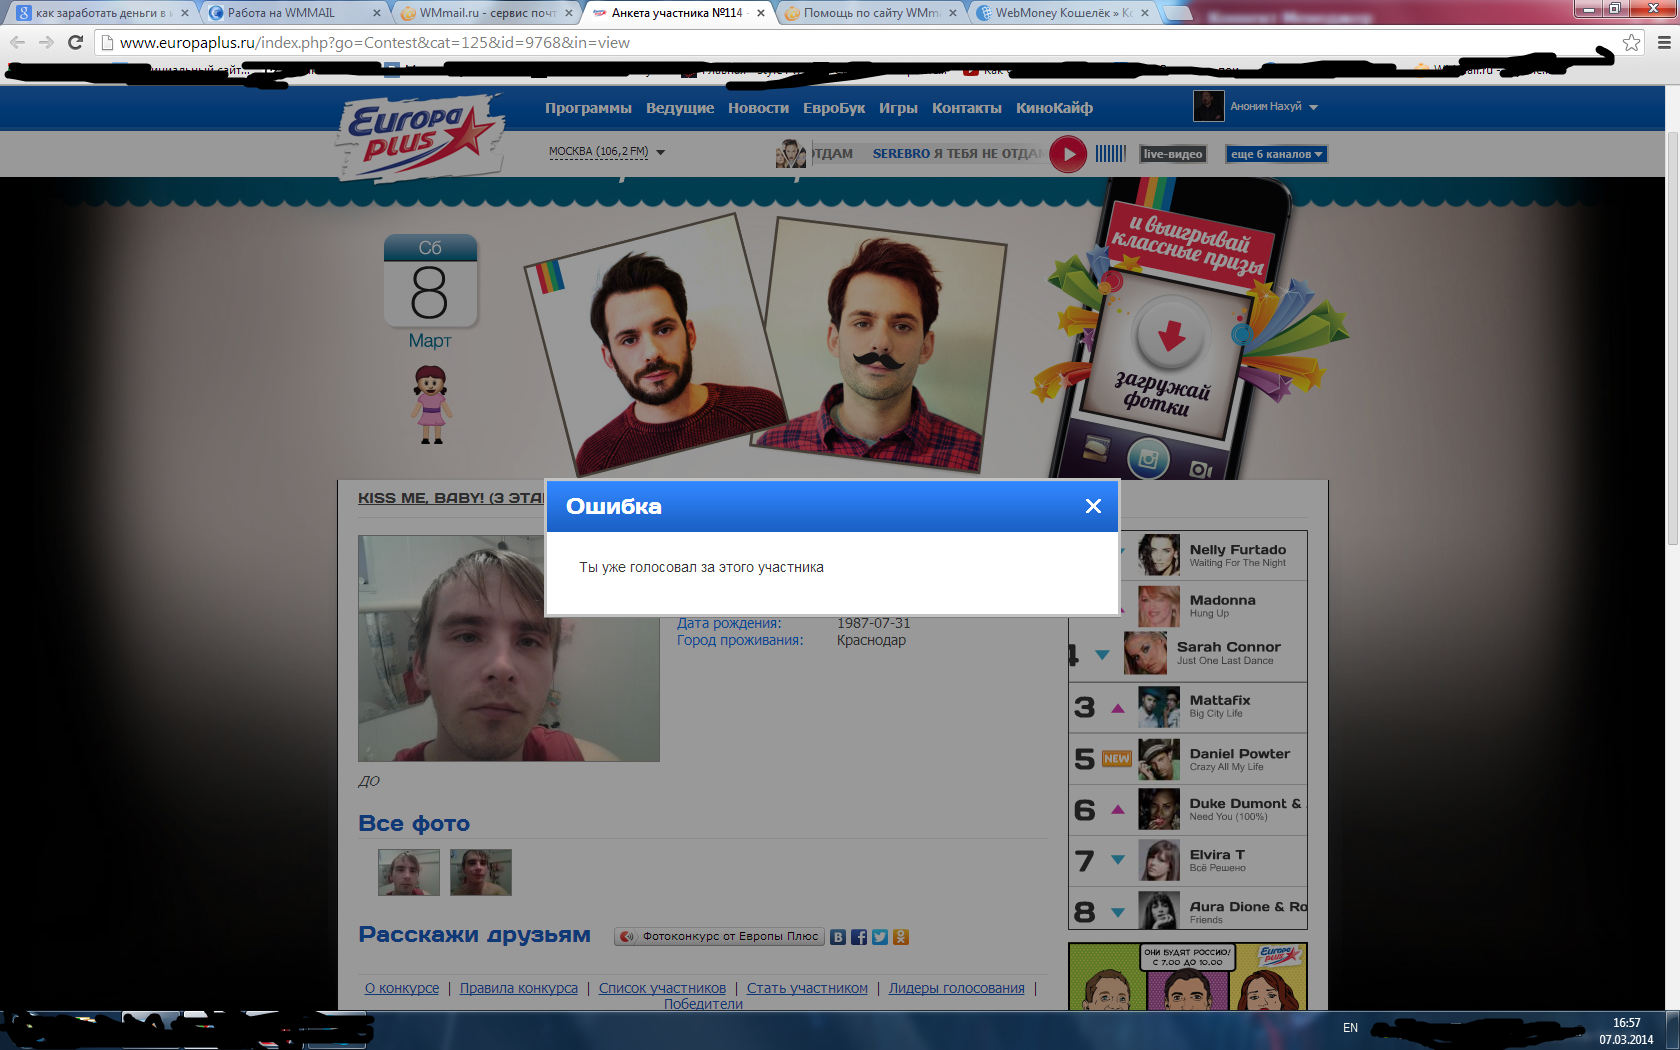Open 'KISS ME, BABY!' contest link
This screenshot has height=1050, width=1680.
coord(451,498)
